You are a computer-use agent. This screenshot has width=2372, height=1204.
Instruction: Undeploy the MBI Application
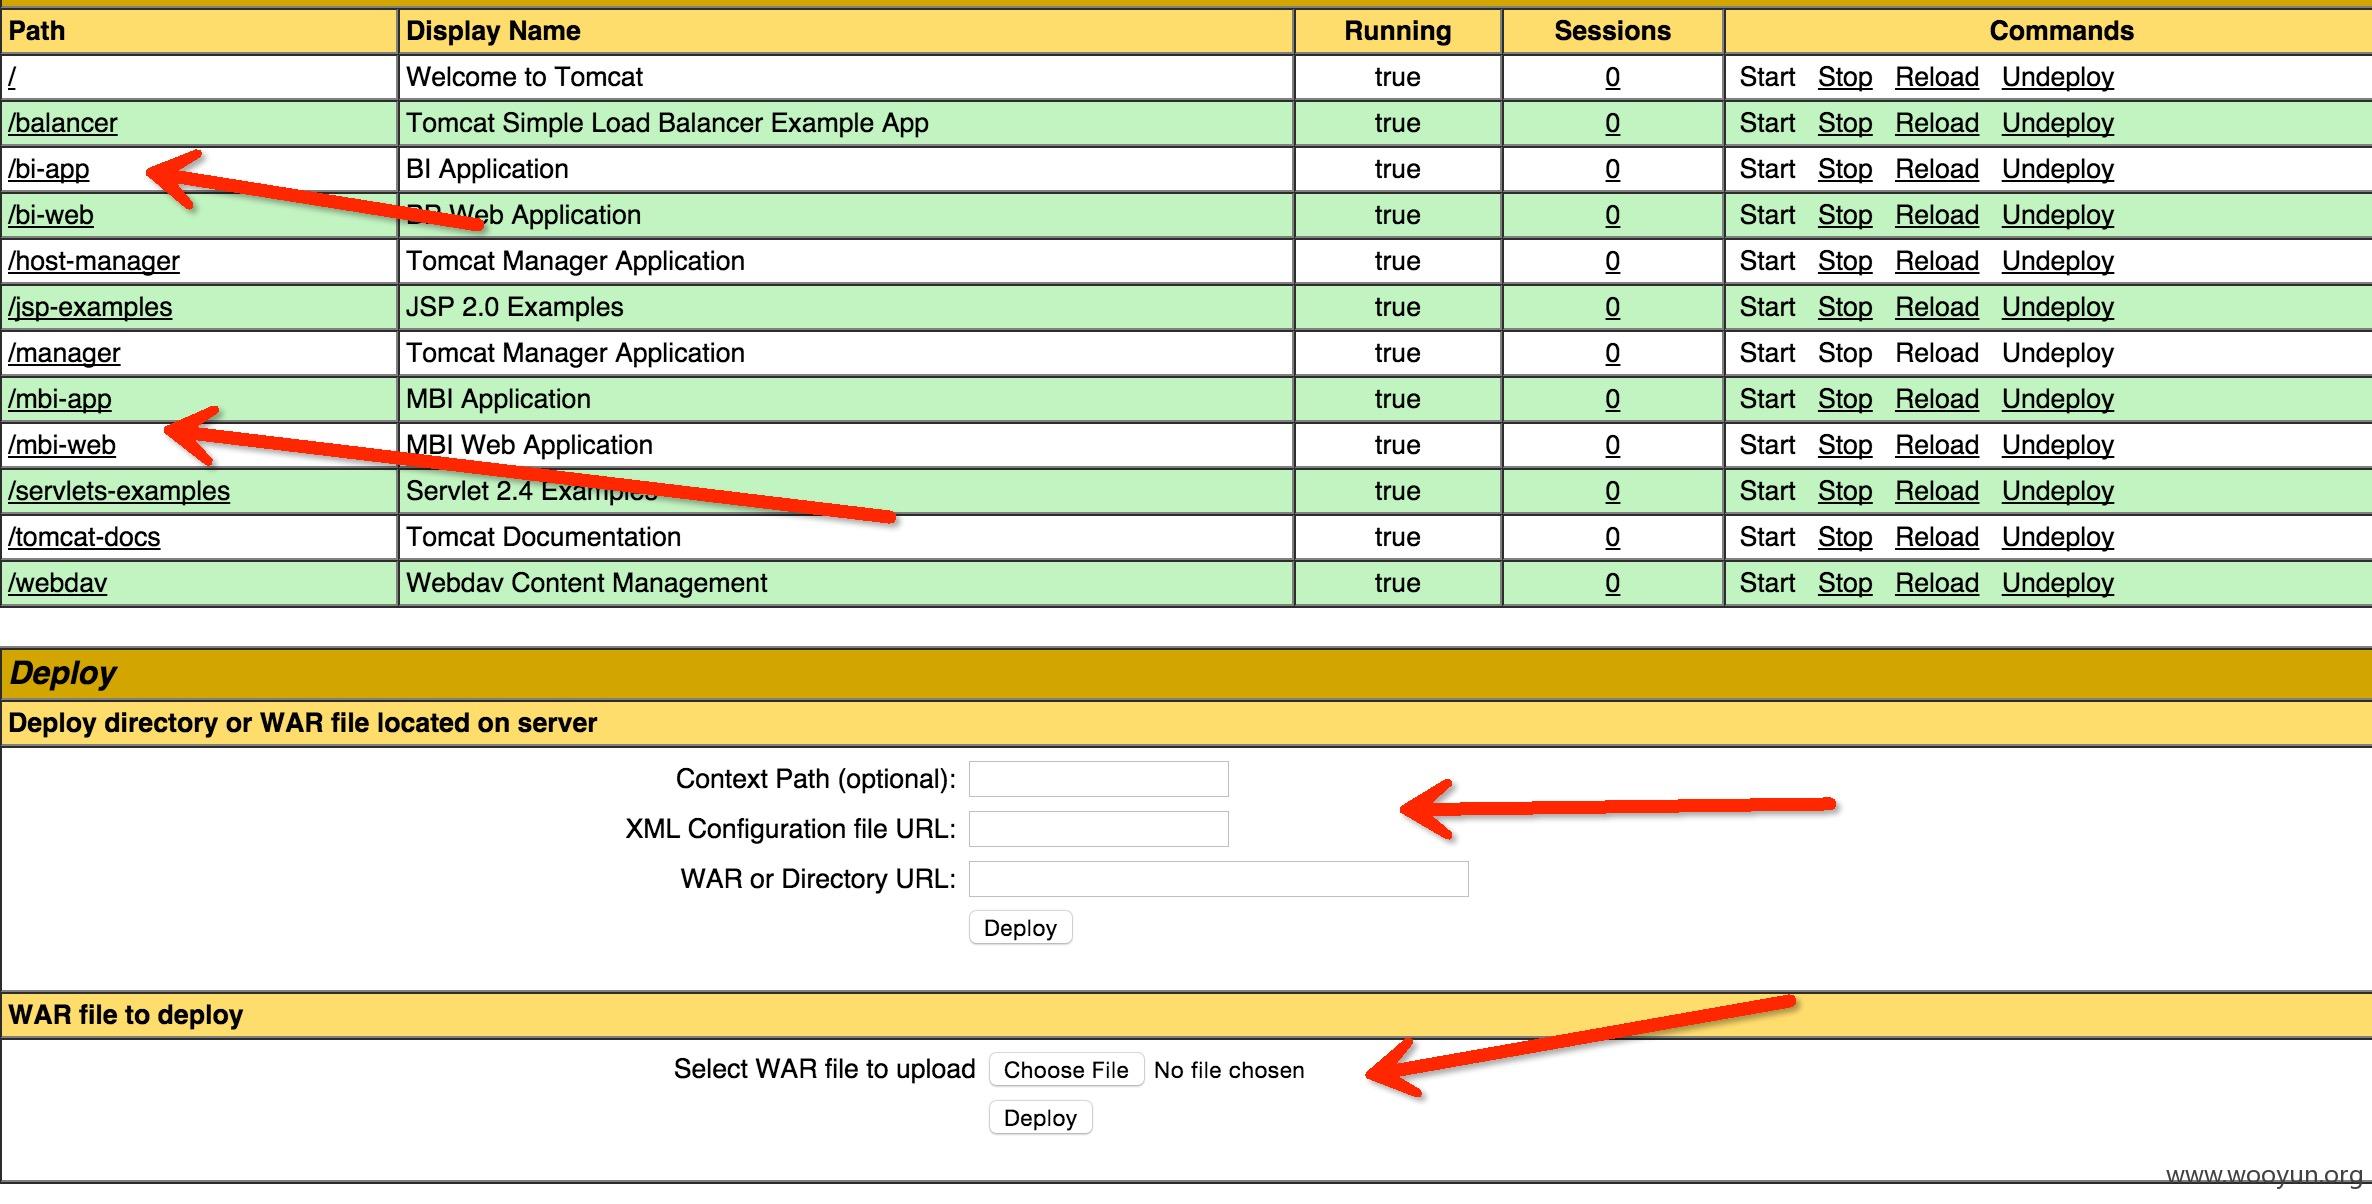tap(2058, 399)
